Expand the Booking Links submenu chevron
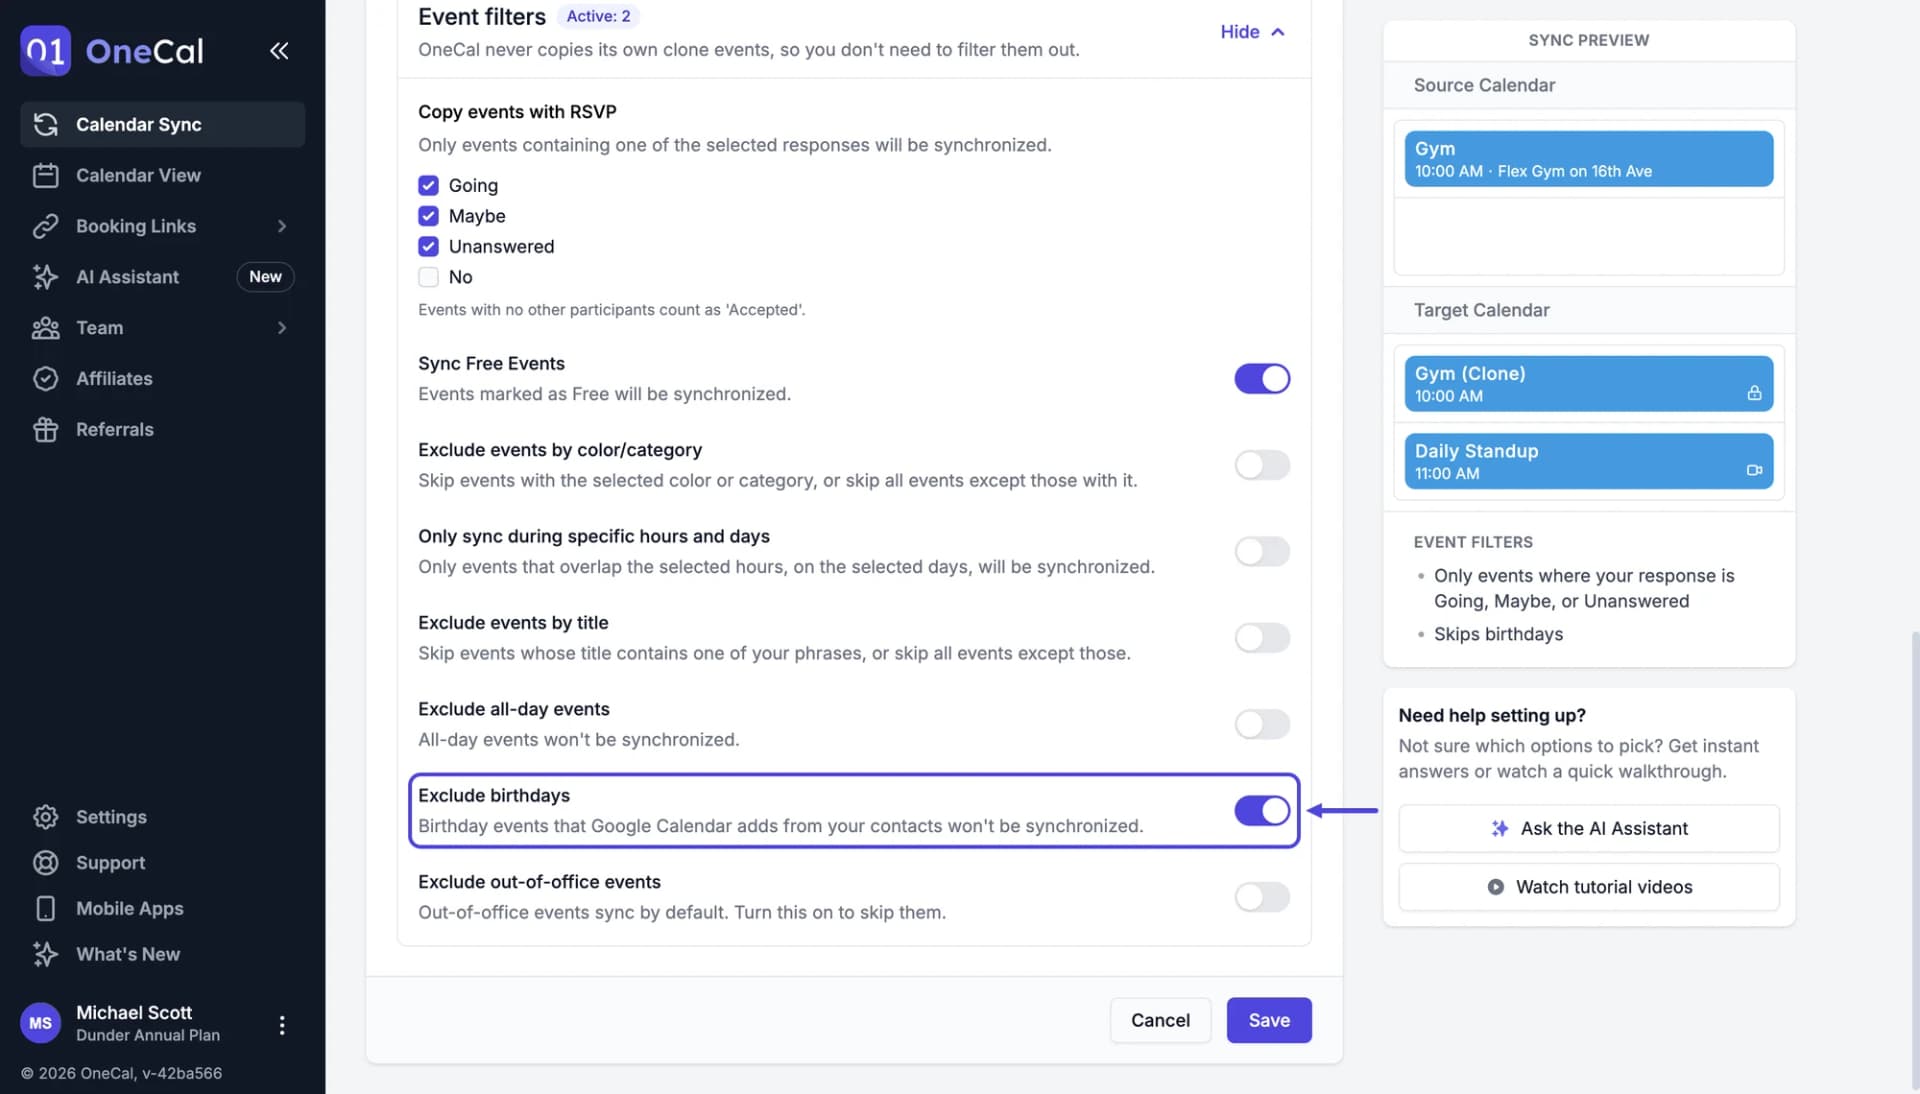The height and width of the screenshot is (1094, 1920). [282, 226]
